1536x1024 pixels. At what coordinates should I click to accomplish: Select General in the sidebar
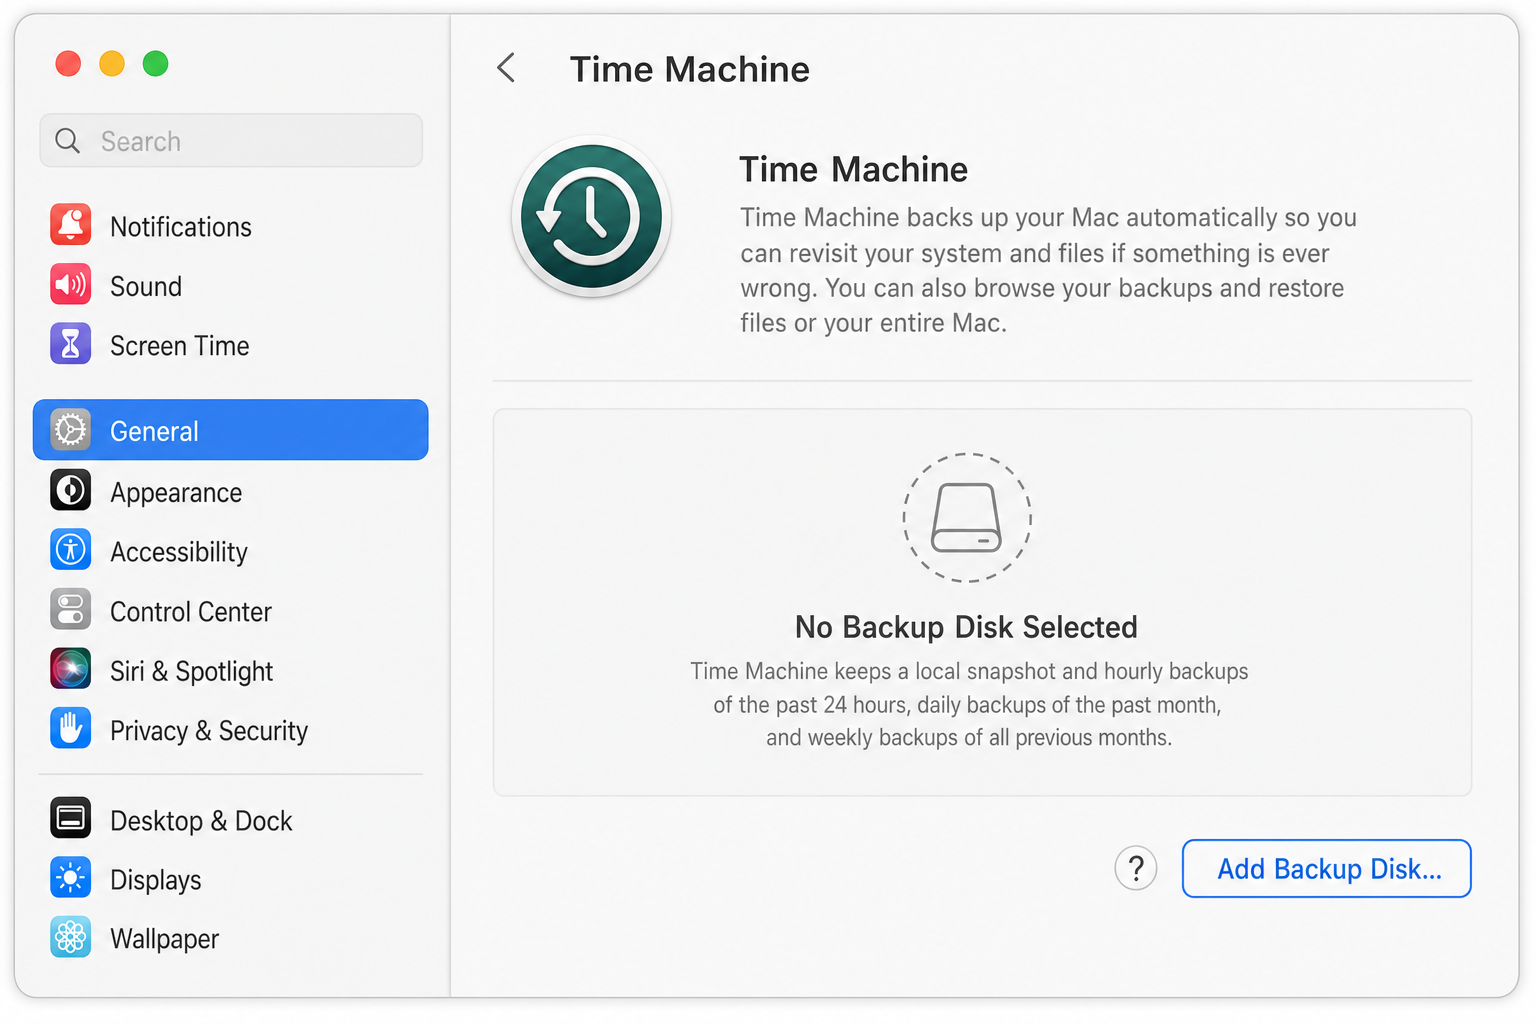point(231,430)
